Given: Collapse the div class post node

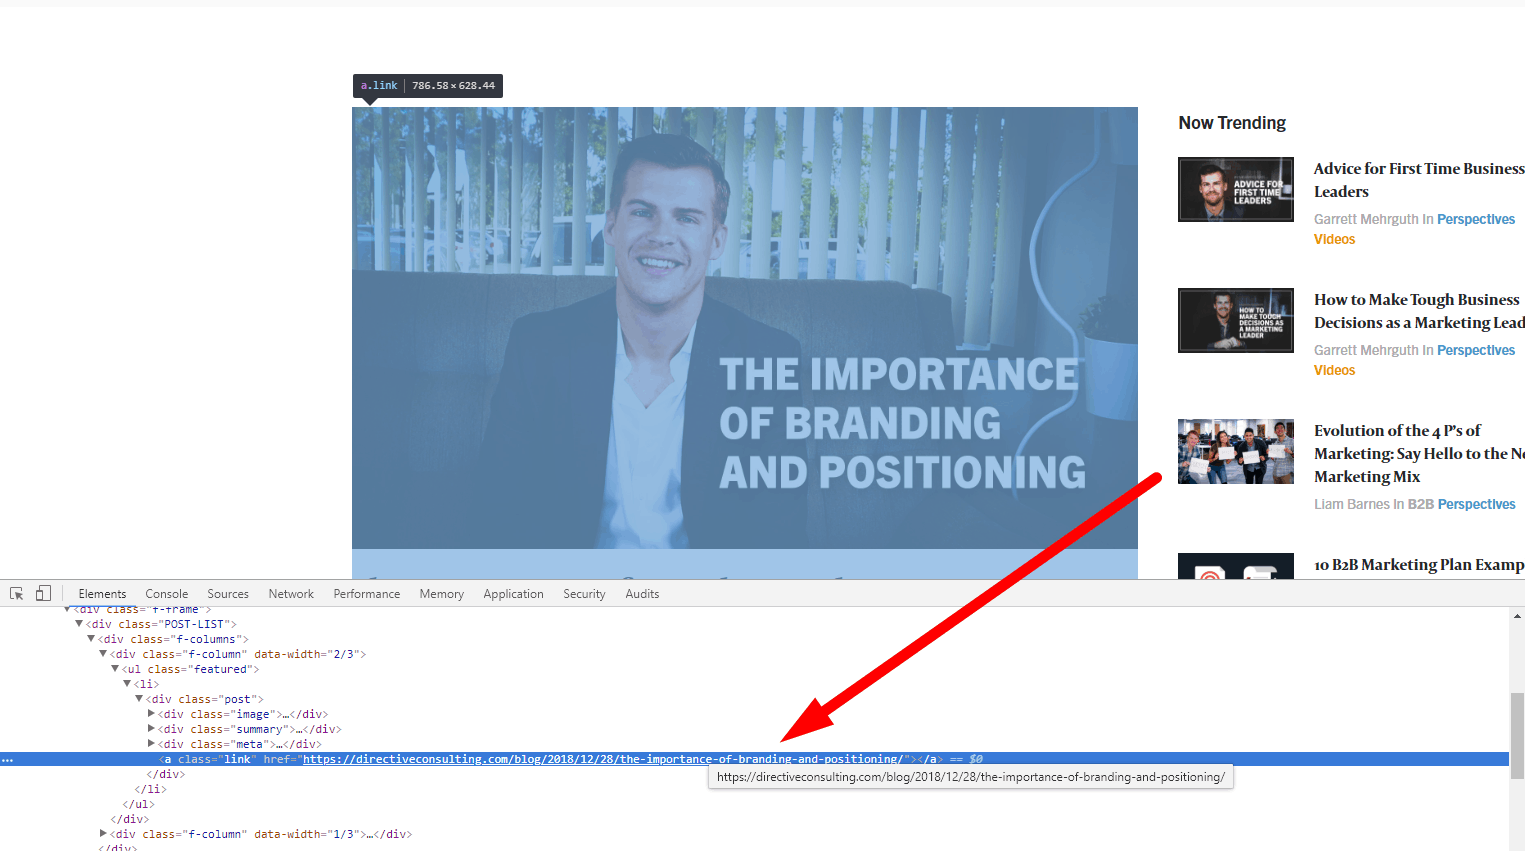Looking at the screenshot, I should click(x=139, y=698).
